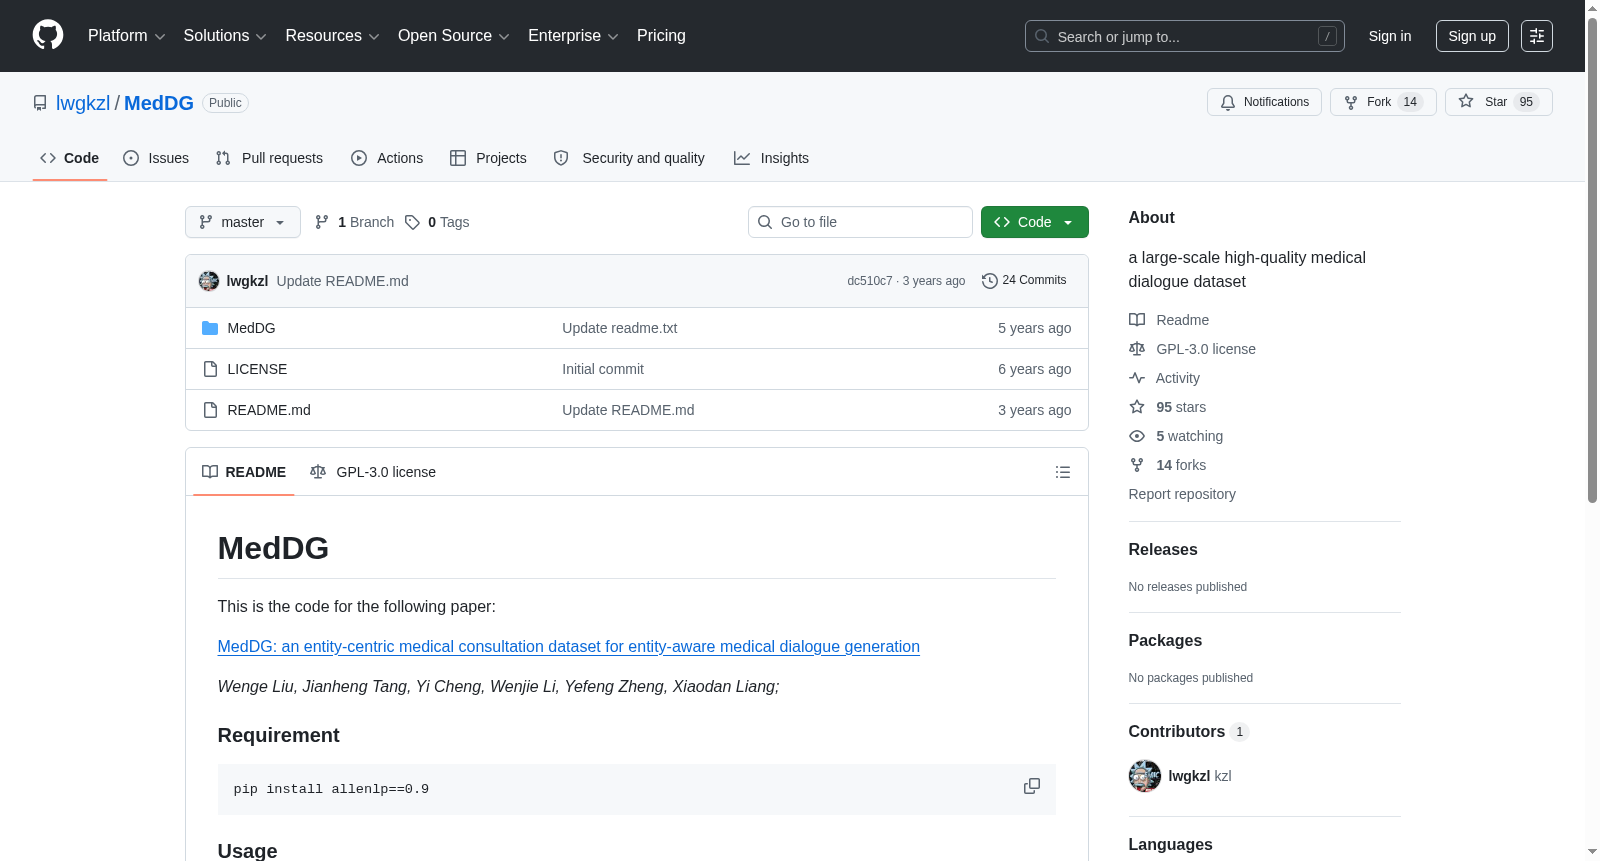Click lwgkzl contributor name link
1600x861 pixels.
pyautogui.click(x=1189, y=776)
